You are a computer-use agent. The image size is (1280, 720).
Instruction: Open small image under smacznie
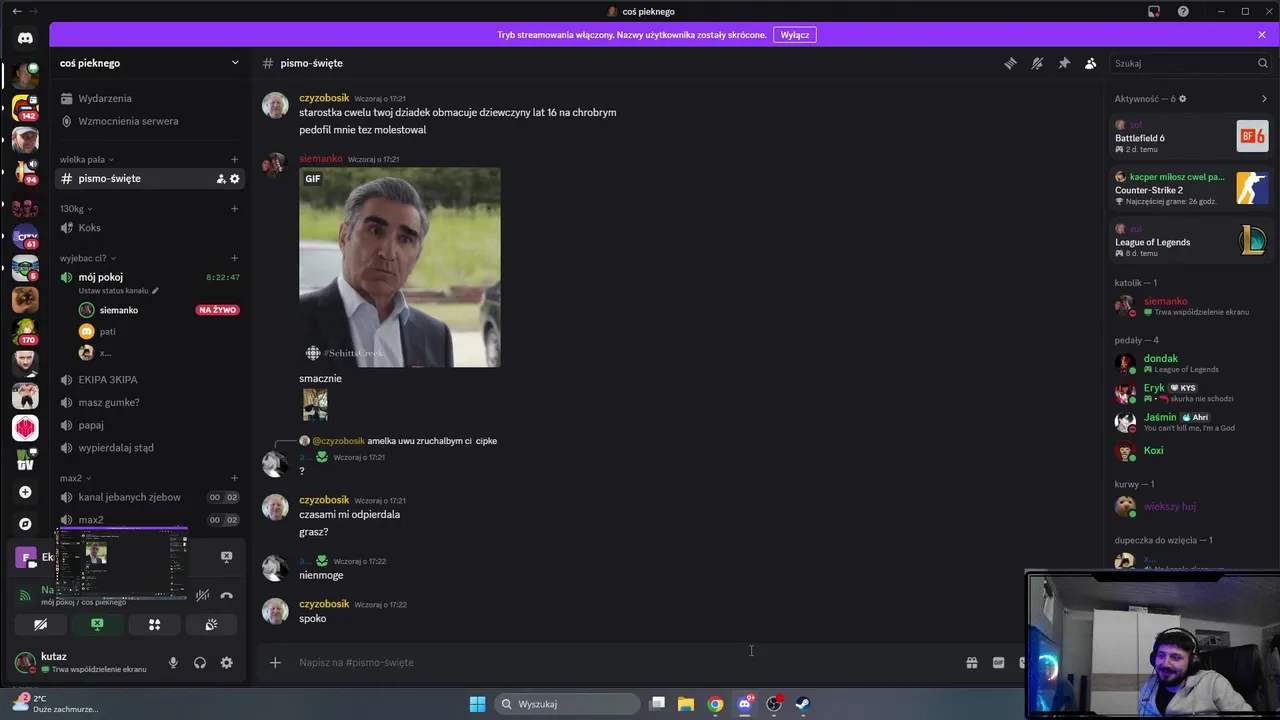click(x=315, y=405)
